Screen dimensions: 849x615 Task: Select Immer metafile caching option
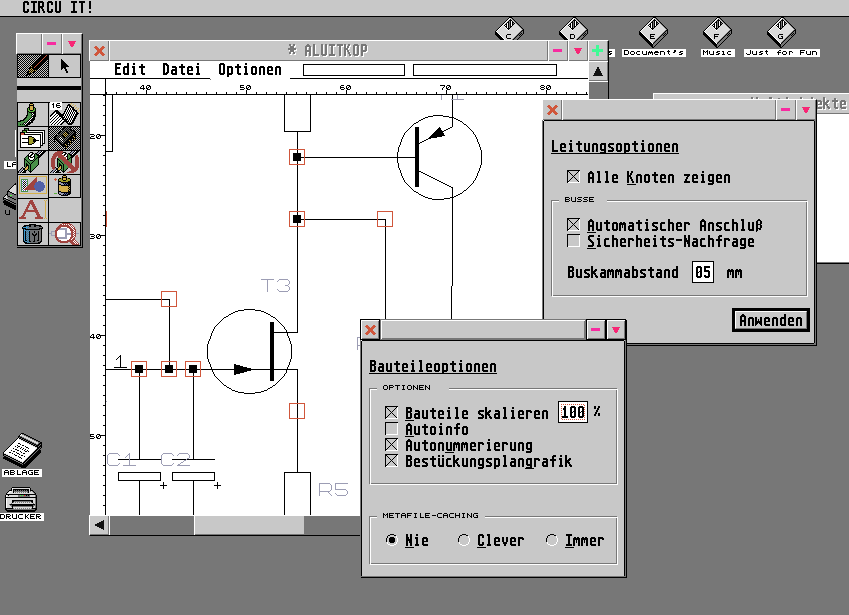(x=552, y=540)
